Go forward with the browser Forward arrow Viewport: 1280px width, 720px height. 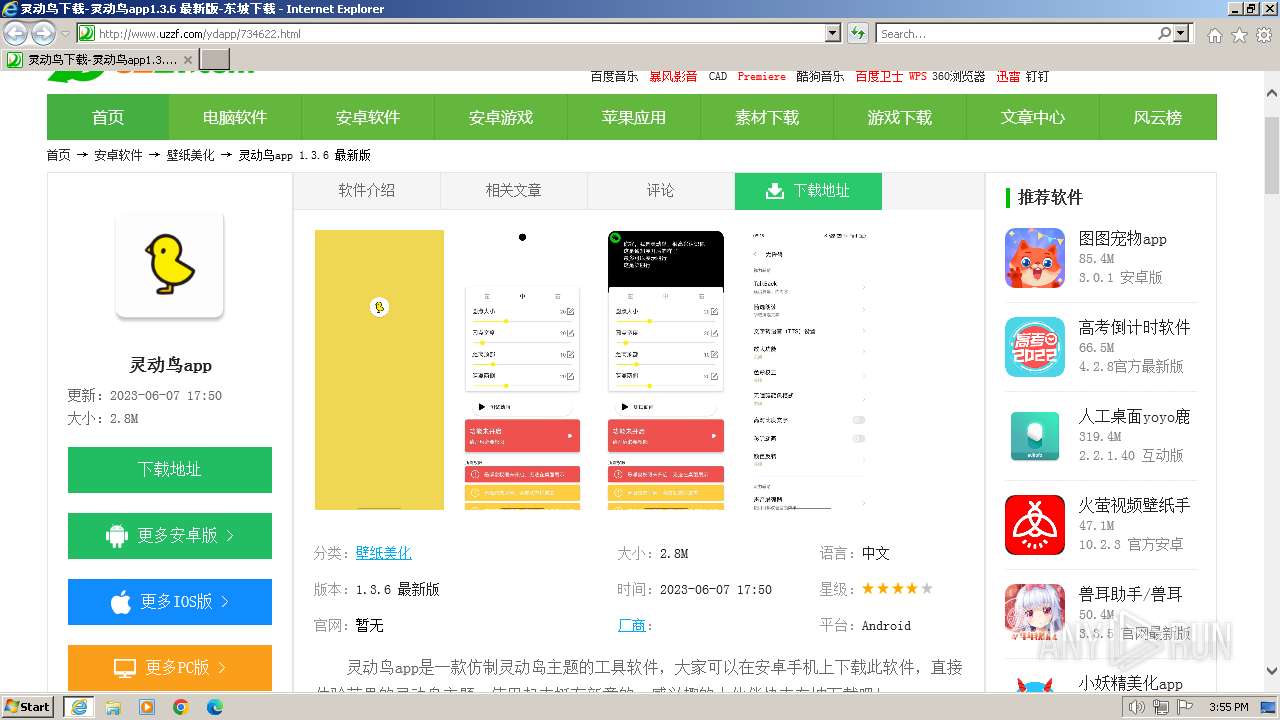pyautogui.click(x=43, y=33)
